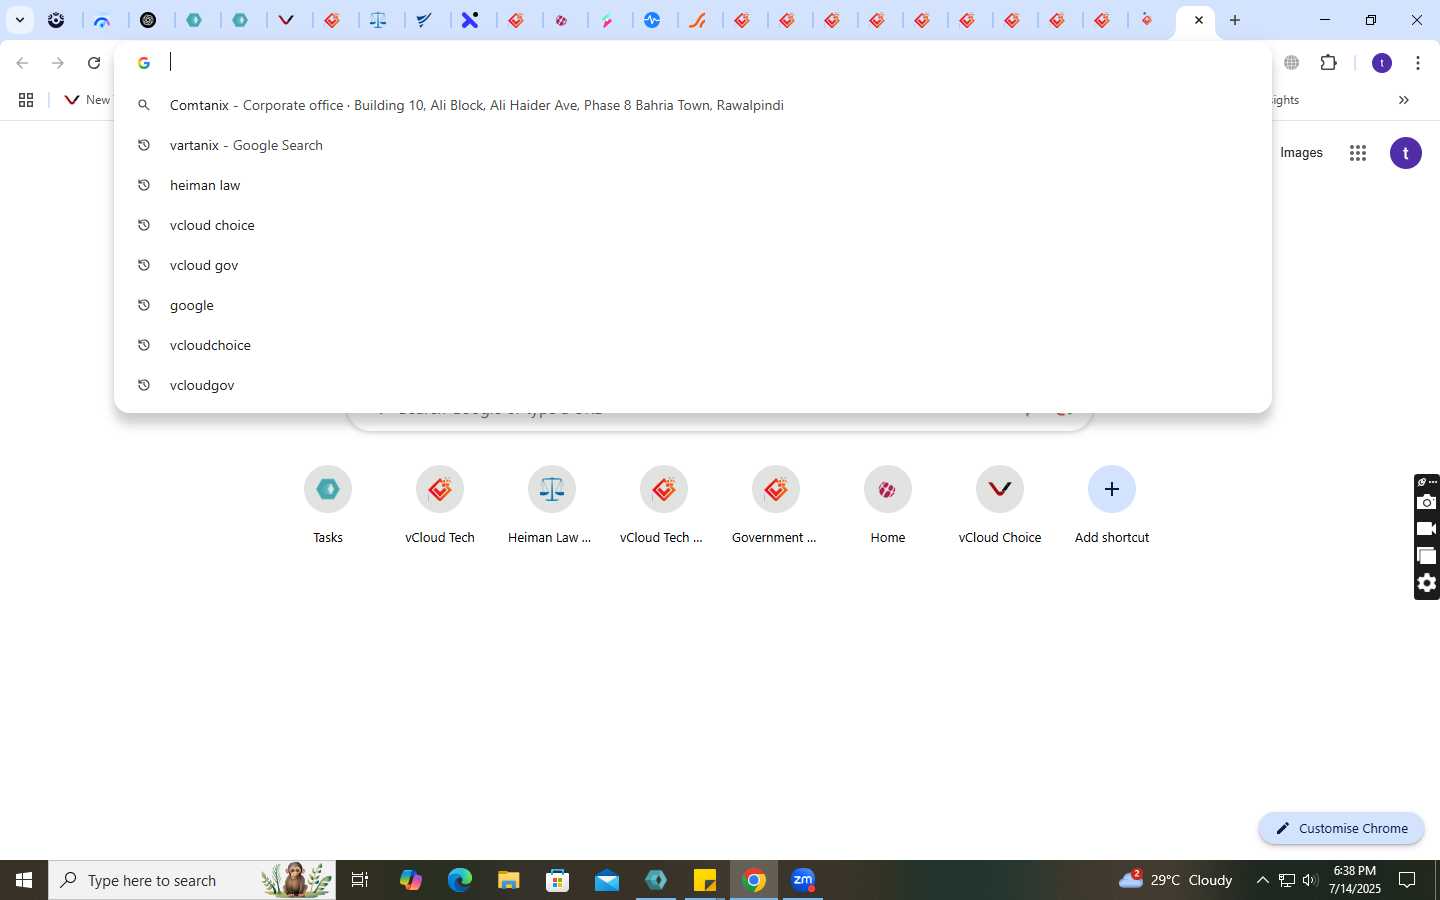
Task: Open the New bookmark with V icon
Action: point(87,100)
